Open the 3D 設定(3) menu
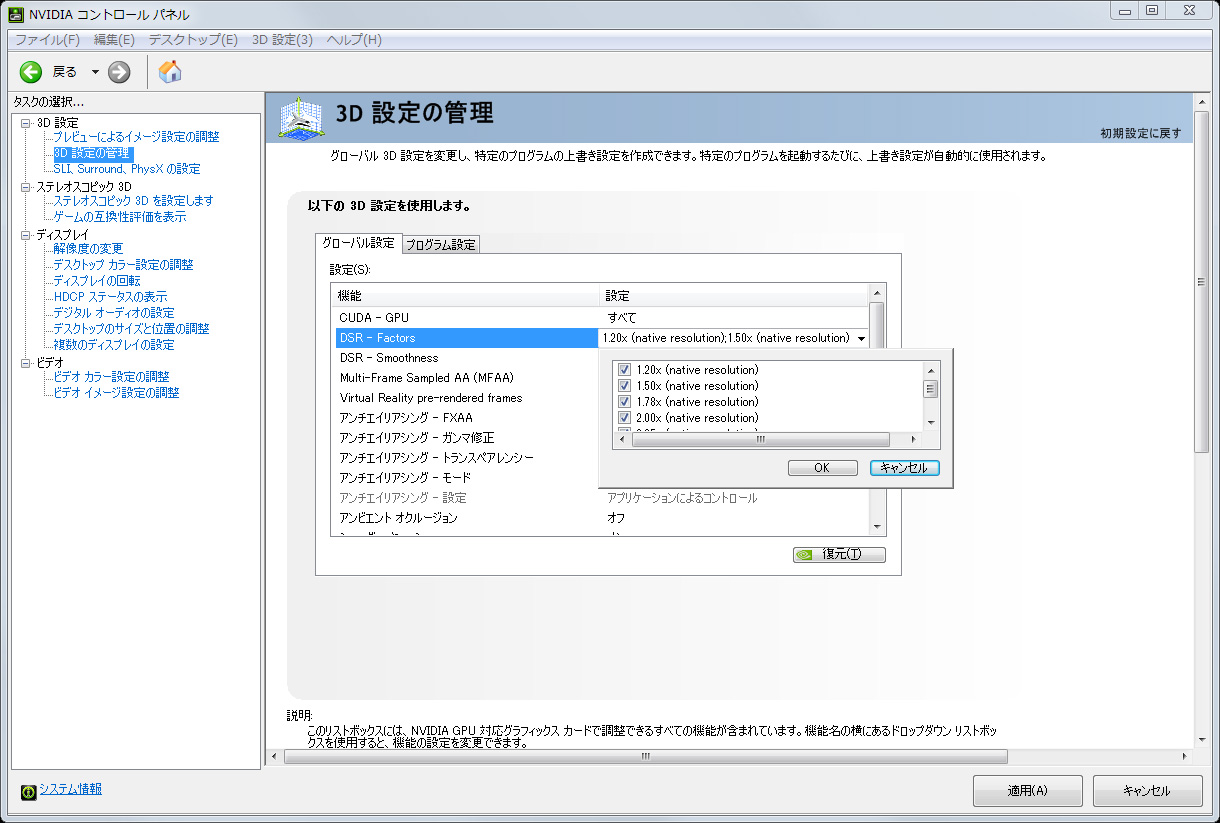Viewport: 1220px width, 823px height. click(282, 40)
